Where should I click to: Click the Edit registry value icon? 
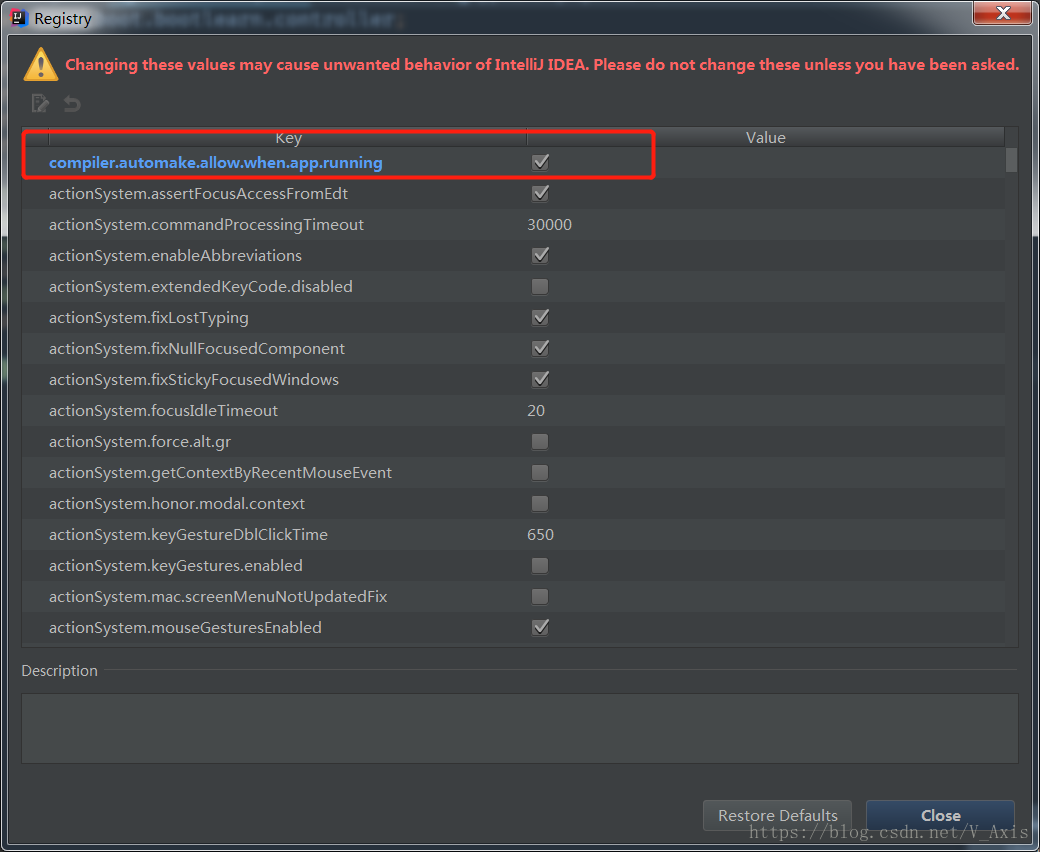click(x=40, y=103)
